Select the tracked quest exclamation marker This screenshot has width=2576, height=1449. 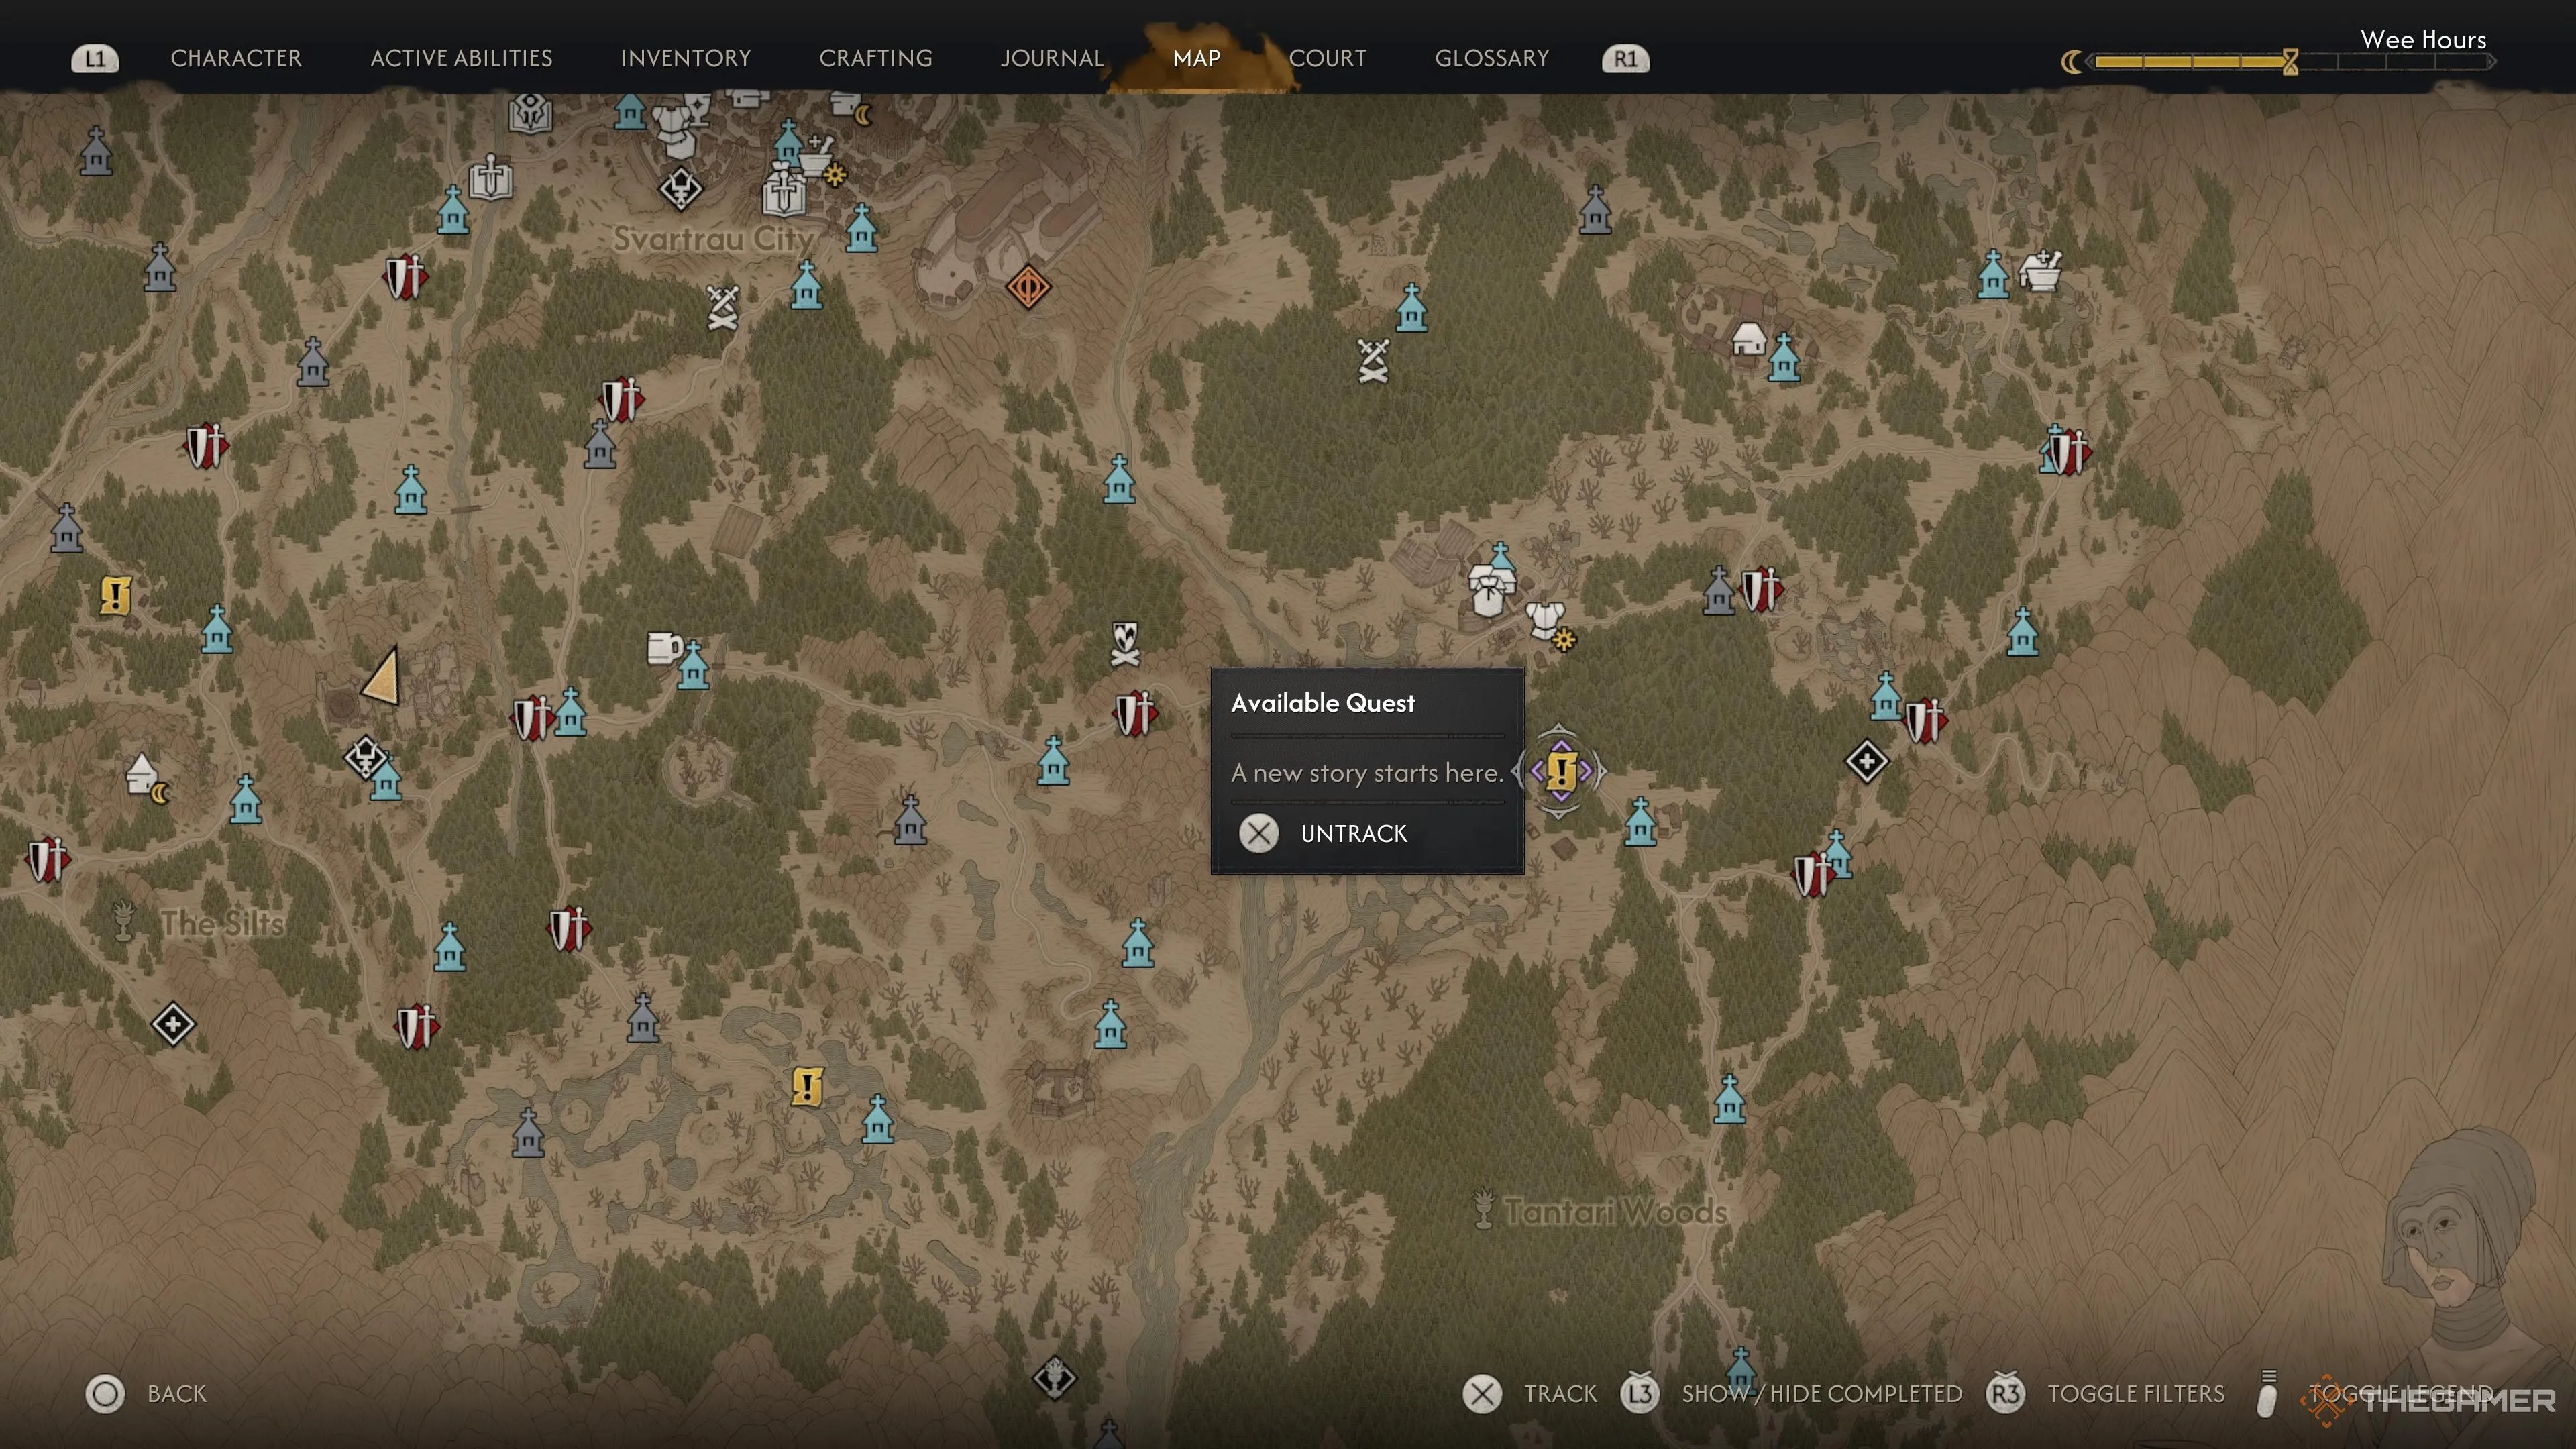(1561, 771)
